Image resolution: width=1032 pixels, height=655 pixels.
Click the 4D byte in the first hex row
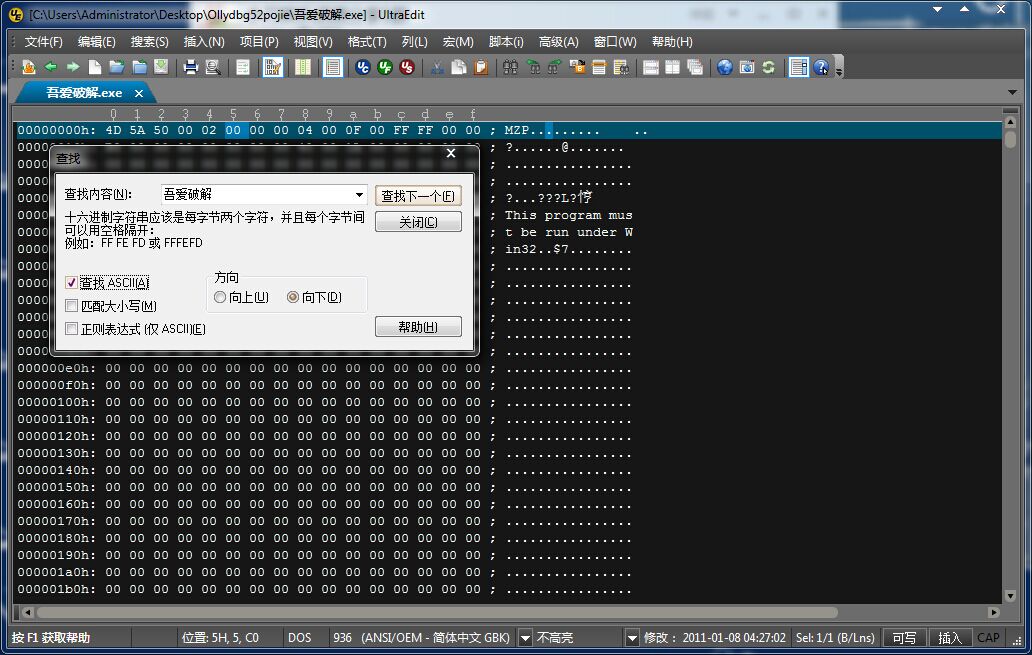click(x=113, y=130)
